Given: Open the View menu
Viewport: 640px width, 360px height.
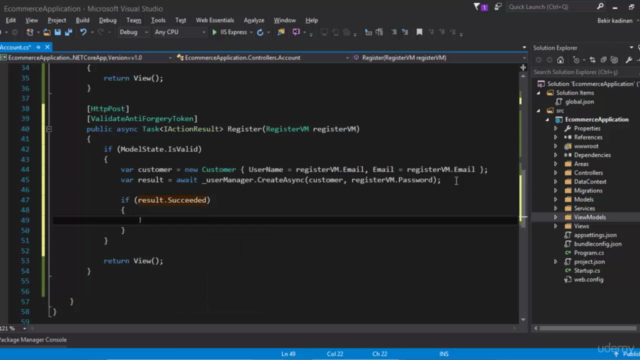Looking at the screenshot, I should pyautogui.click(x=31, y=20).
